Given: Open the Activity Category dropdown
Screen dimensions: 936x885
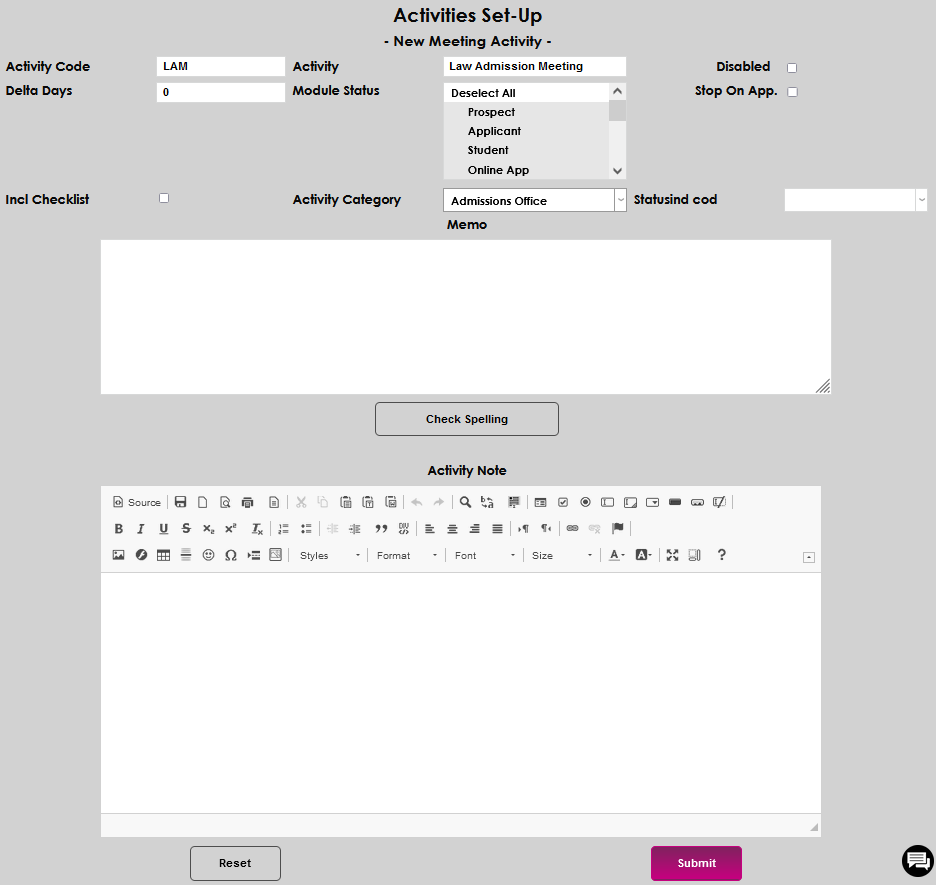Looking at the screenshot, I should click(x=535, y=201).
